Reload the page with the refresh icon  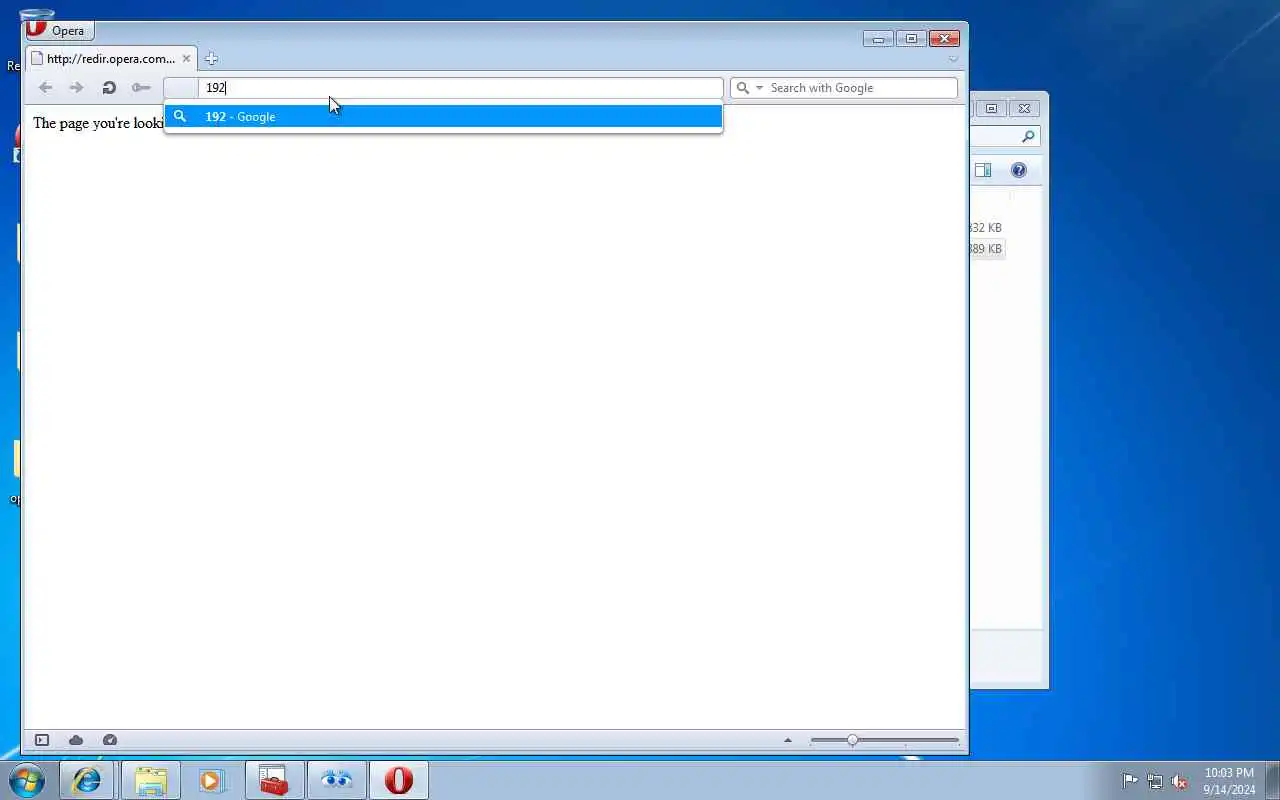point(109,88)
